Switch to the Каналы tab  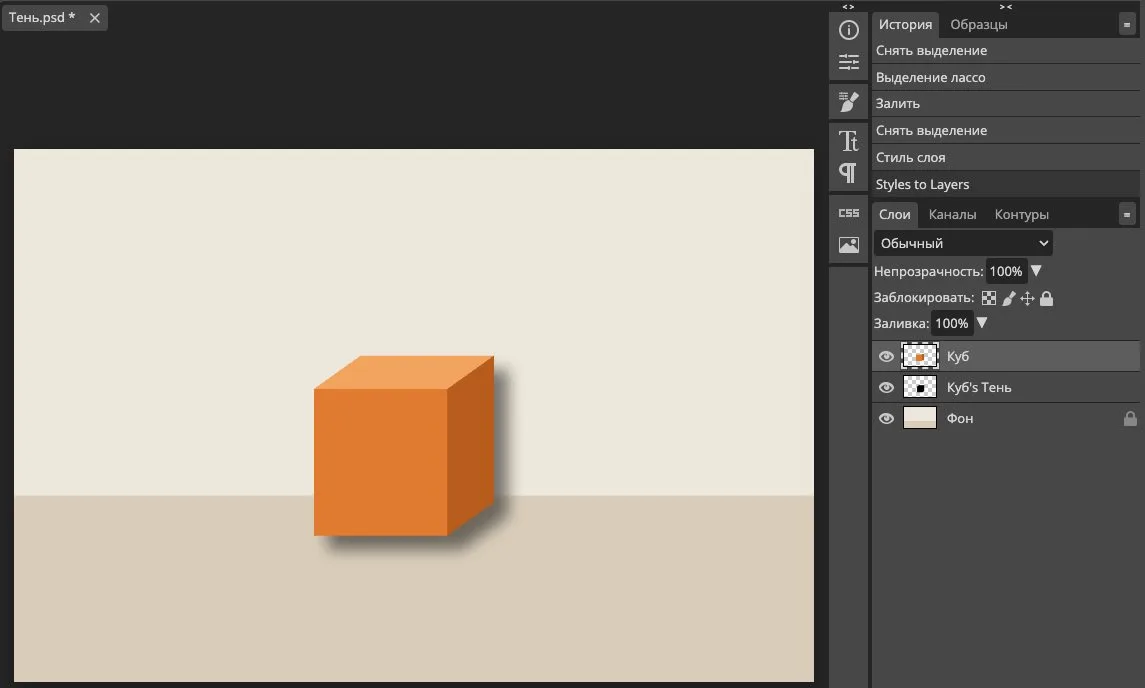(x=952, y=214)
